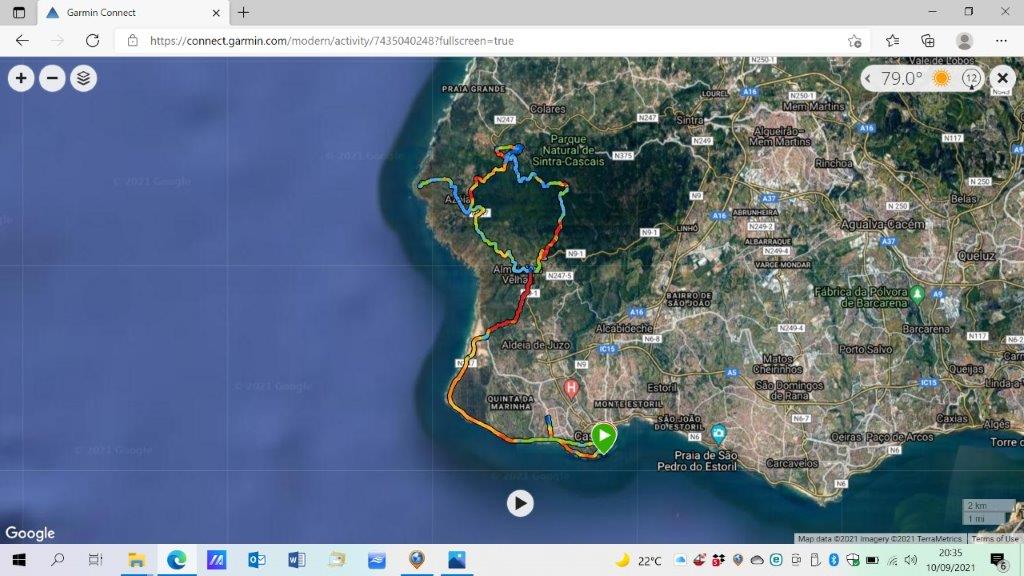Click the Sintra place label on the map

coord(690,120)
